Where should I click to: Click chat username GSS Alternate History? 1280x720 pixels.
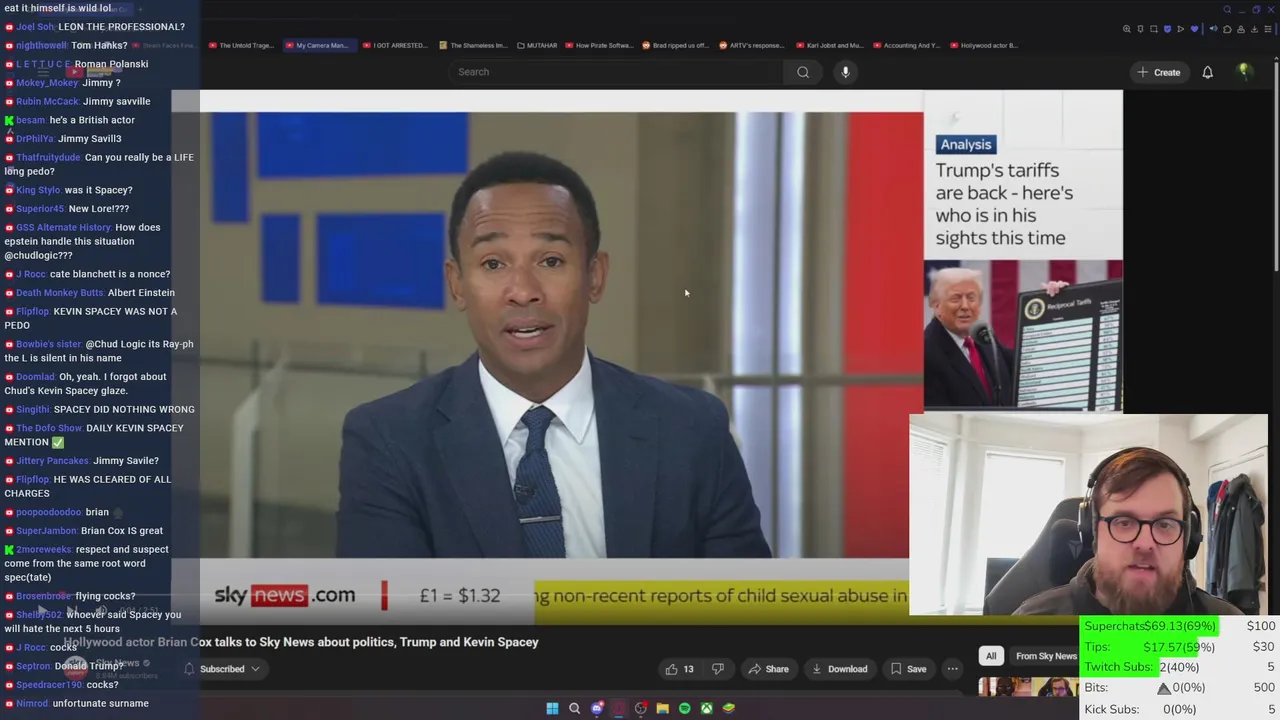(x=63, y=227)
